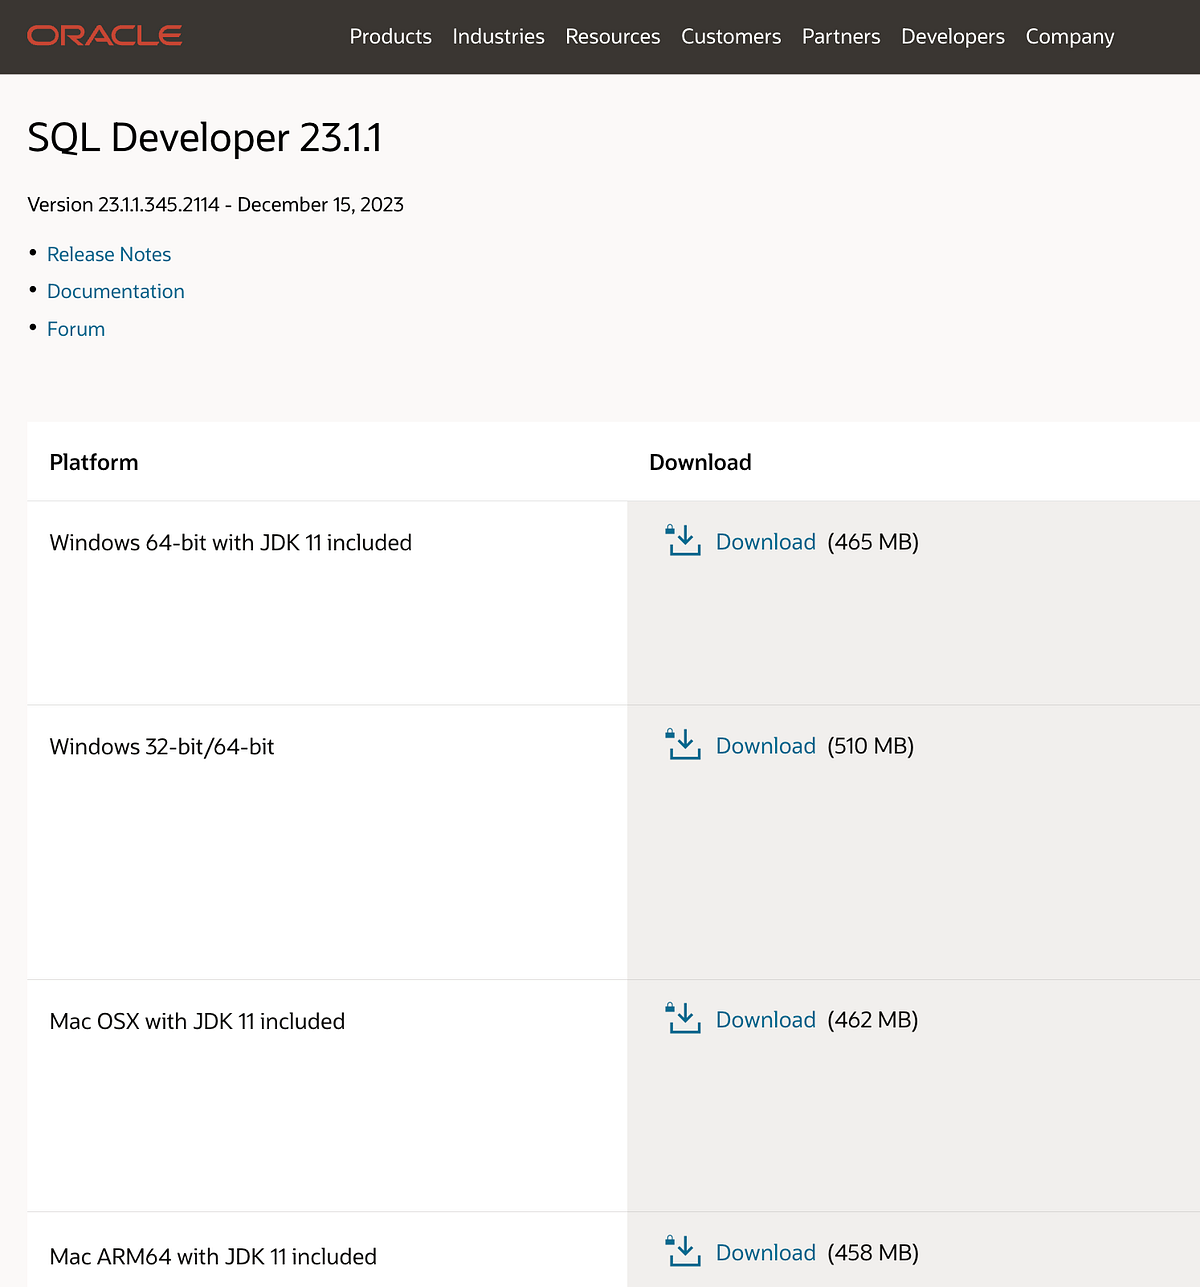Image resolution: width=1200 pixels, height=1287 pixels.
Task: Click the lock symbol on the Windows 64-bit download icon
Action: 671,528
